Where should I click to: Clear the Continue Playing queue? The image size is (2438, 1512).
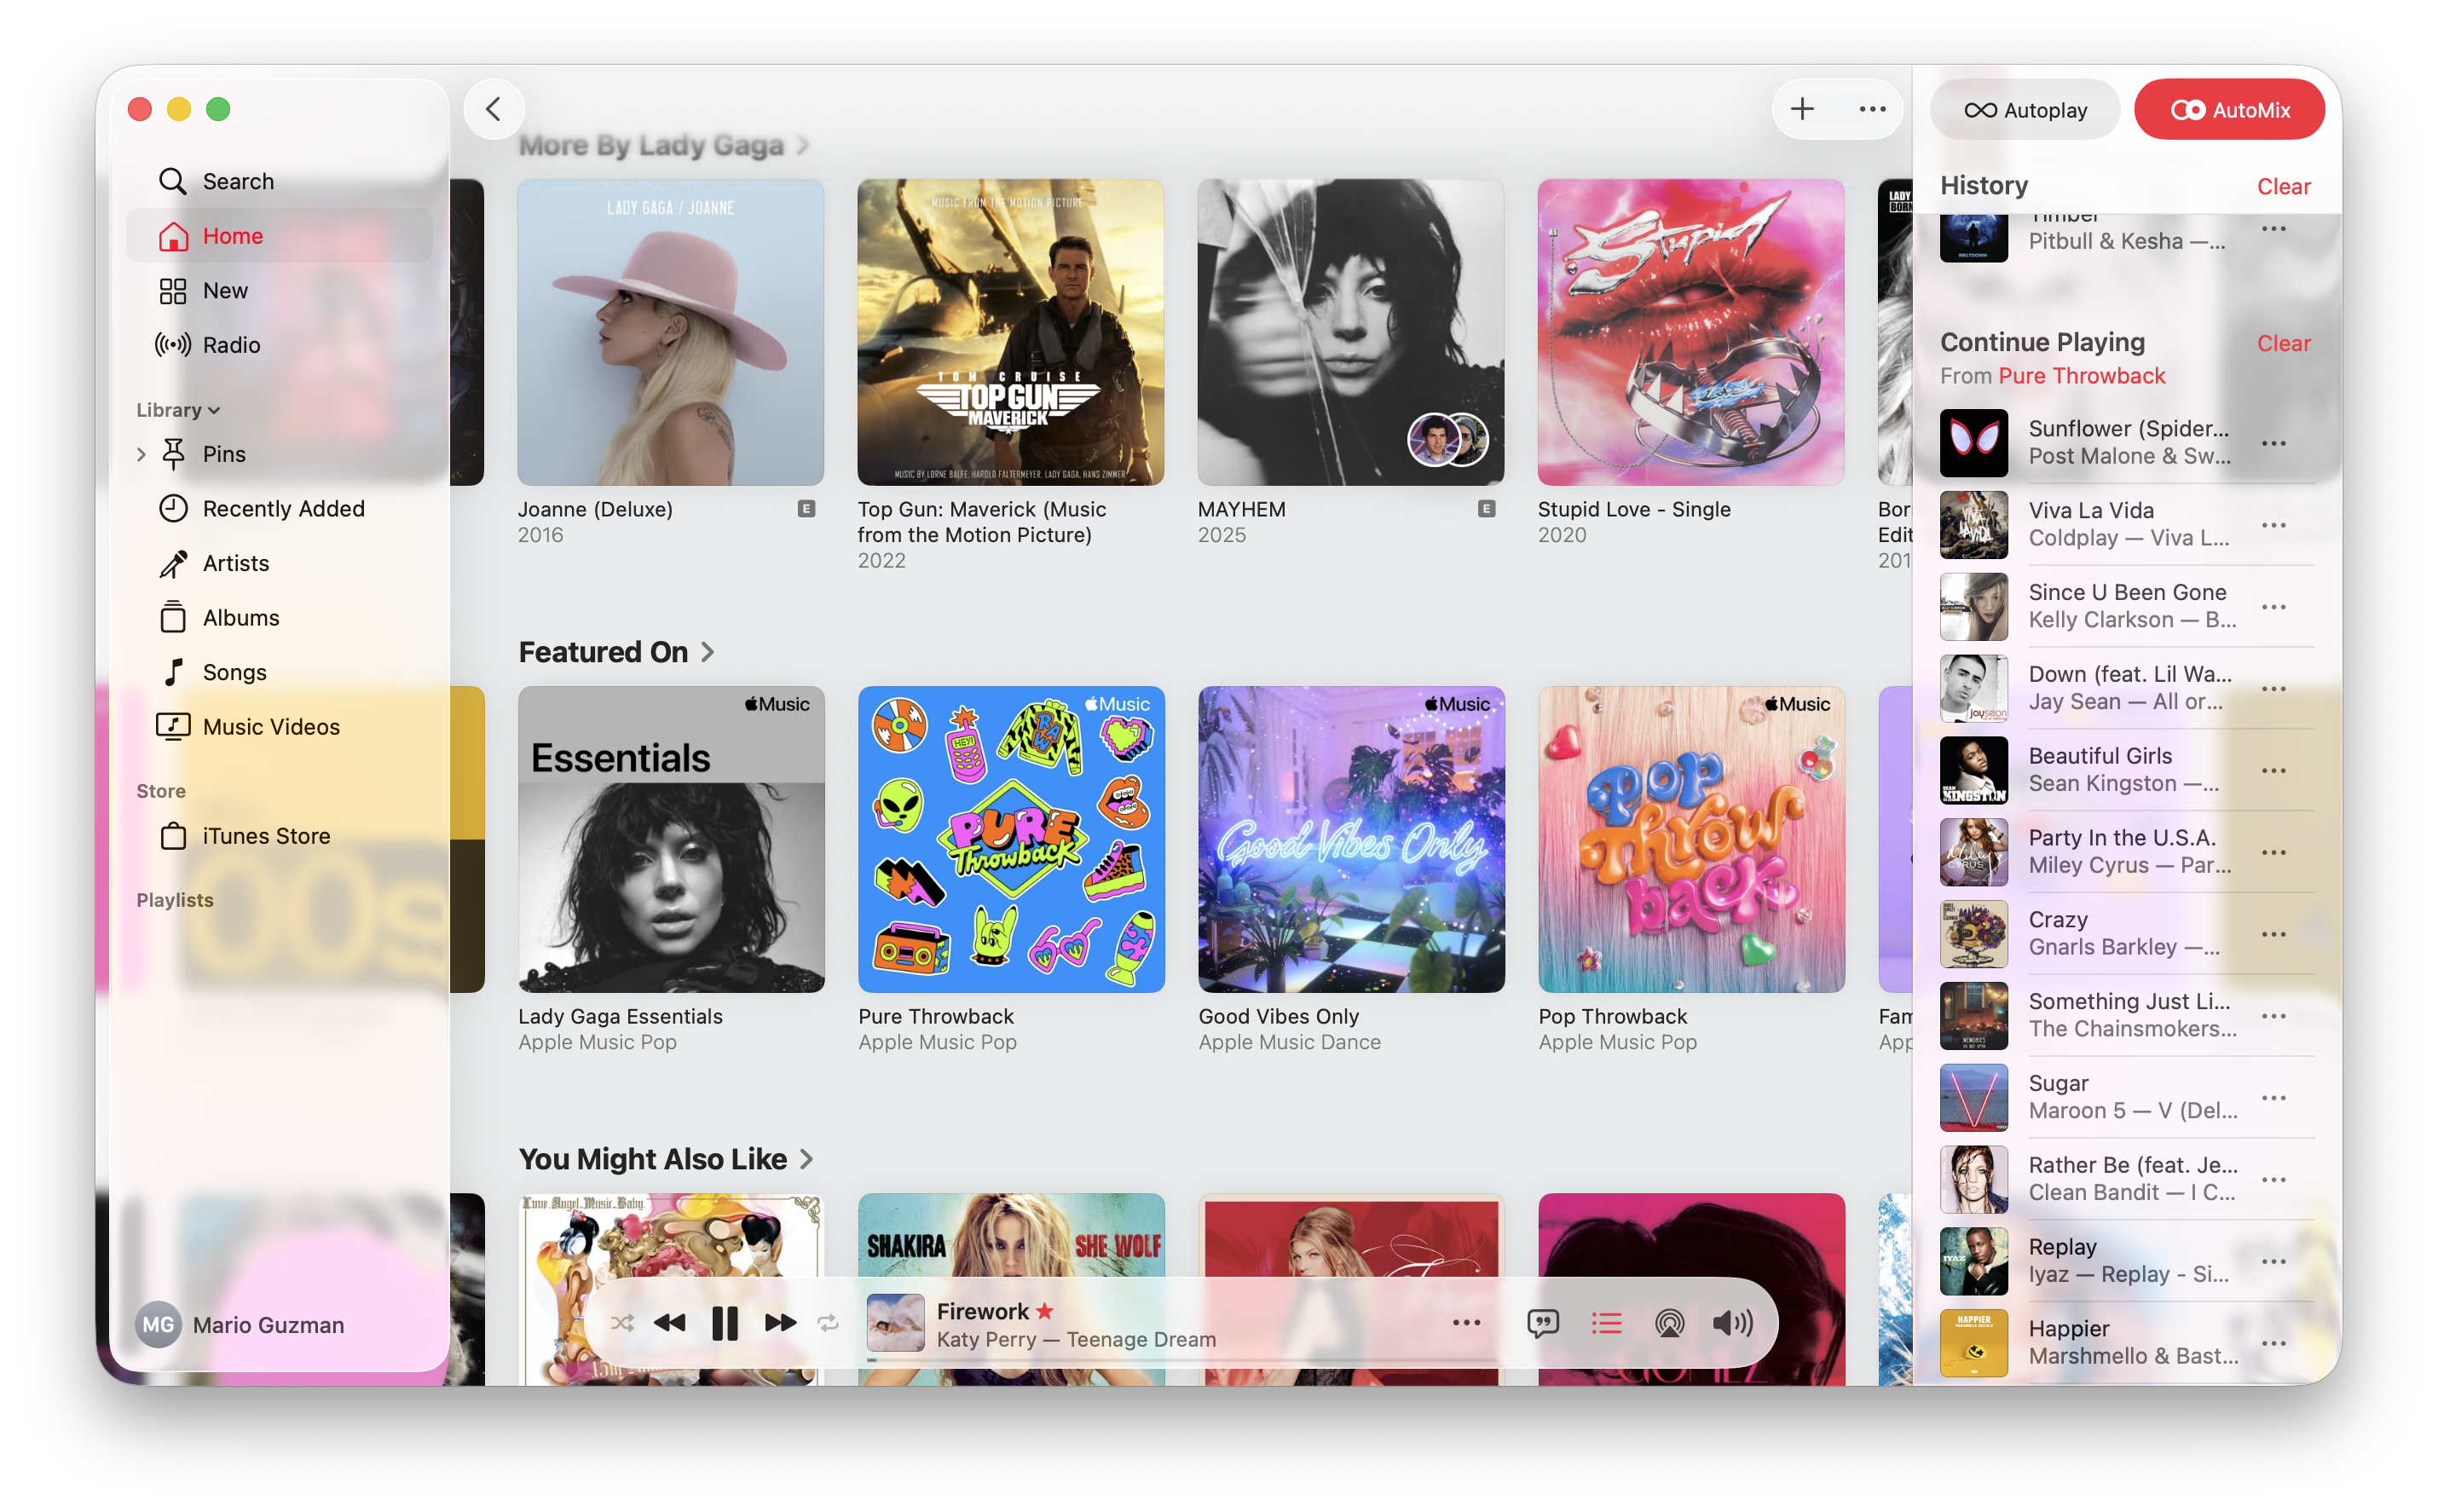[x=2283, y=343]
